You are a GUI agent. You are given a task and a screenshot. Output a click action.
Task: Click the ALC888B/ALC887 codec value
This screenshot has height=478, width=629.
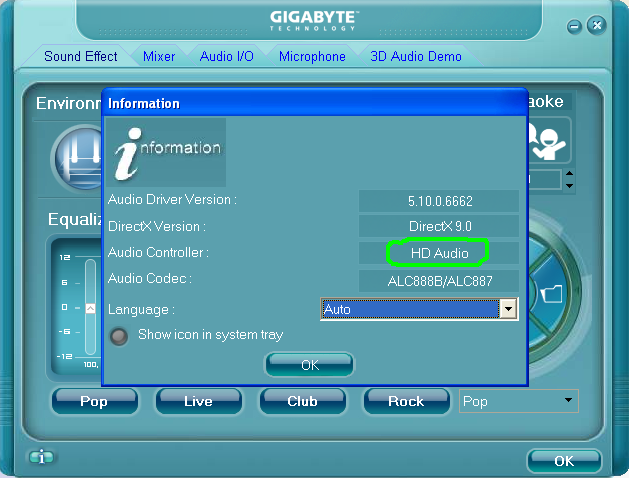click(439, 281)
